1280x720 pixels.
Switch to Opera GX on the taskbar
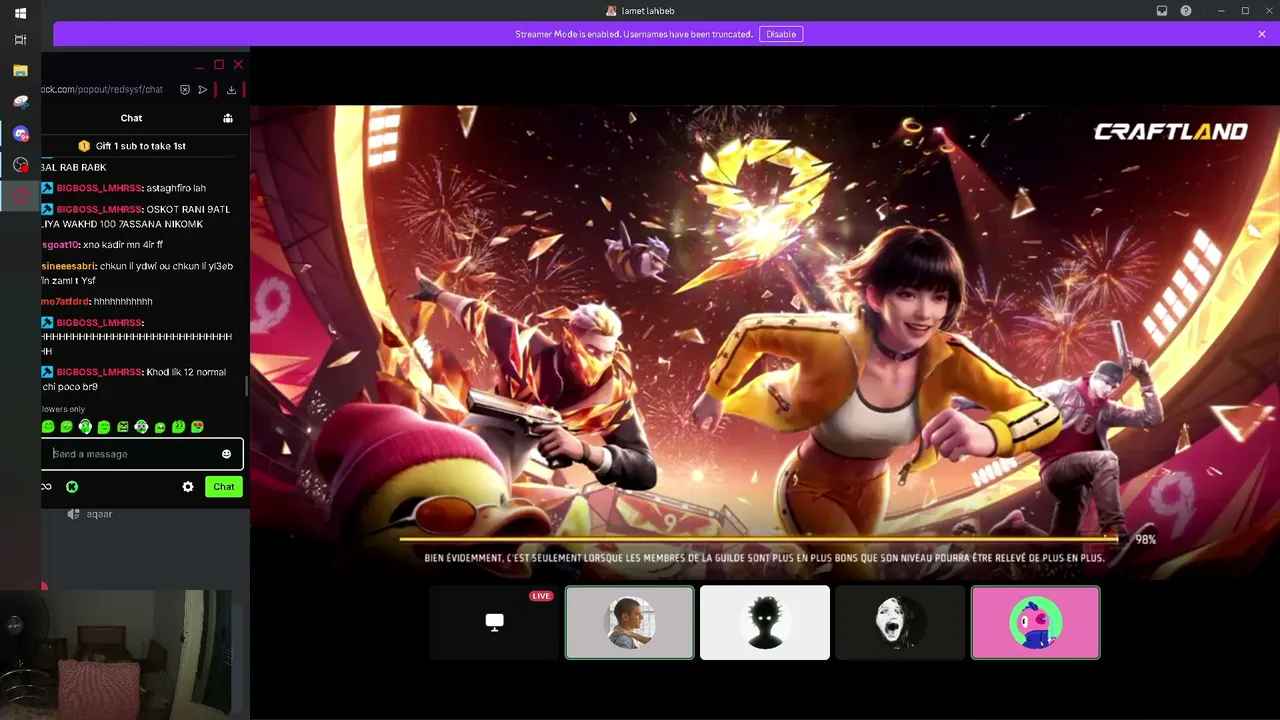pos(20,196)
